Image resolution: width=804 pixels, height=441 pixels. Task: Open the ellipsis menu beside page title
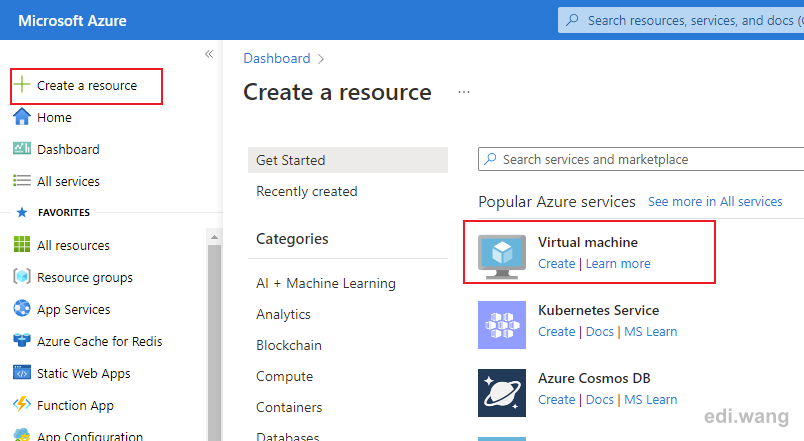[x=464, y=92]
